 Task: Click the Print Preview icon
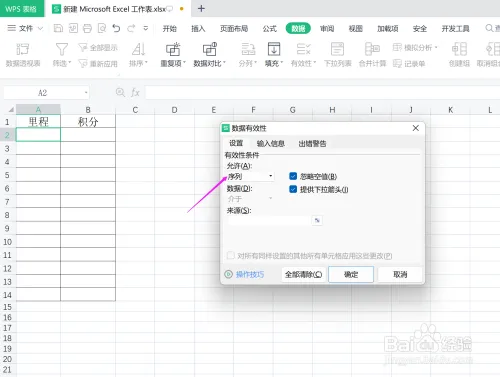[x=102, y=28]
